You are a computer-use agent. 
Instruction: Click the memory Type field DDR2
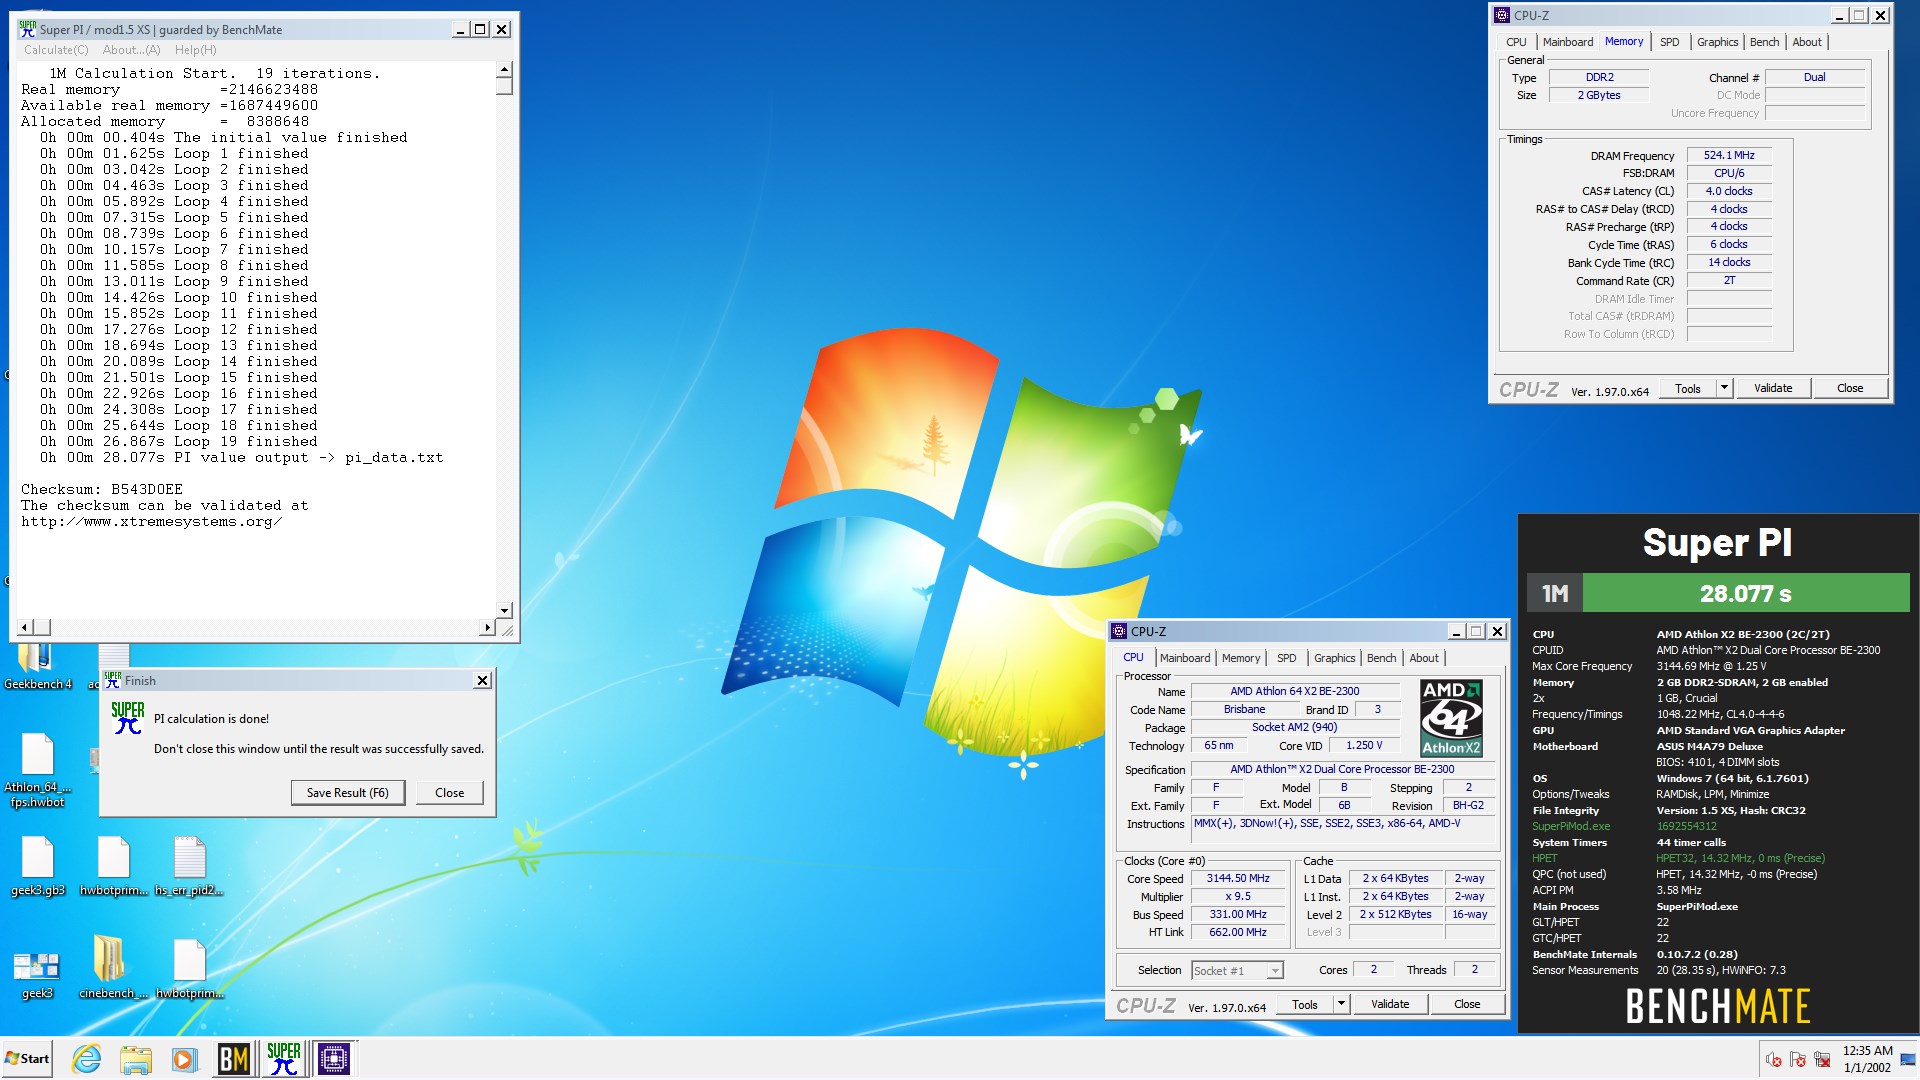[1599, 77]
